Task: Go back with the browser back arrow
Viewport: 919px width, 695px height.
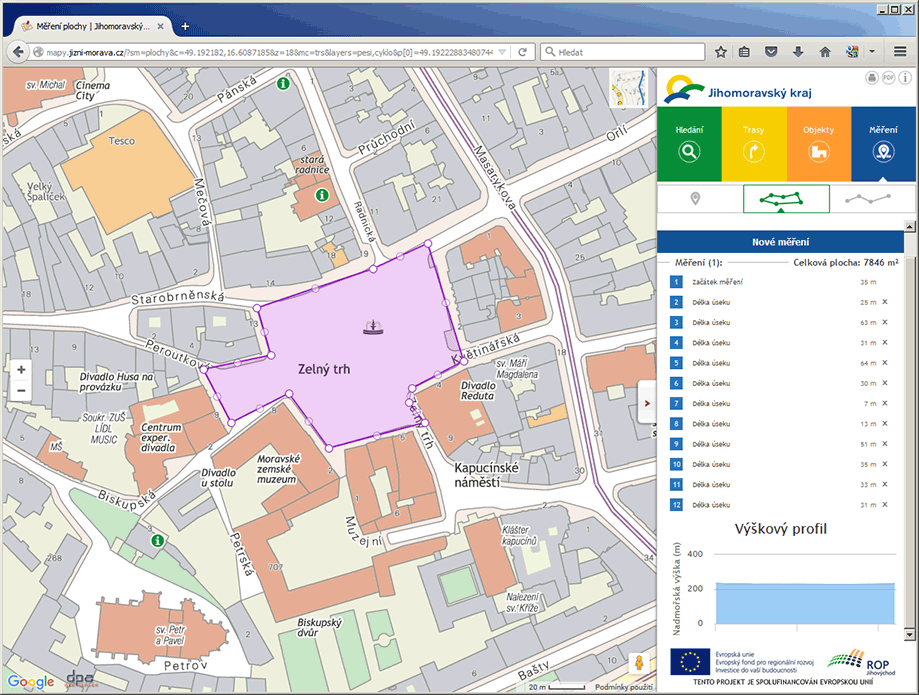Action: (18, 52)
